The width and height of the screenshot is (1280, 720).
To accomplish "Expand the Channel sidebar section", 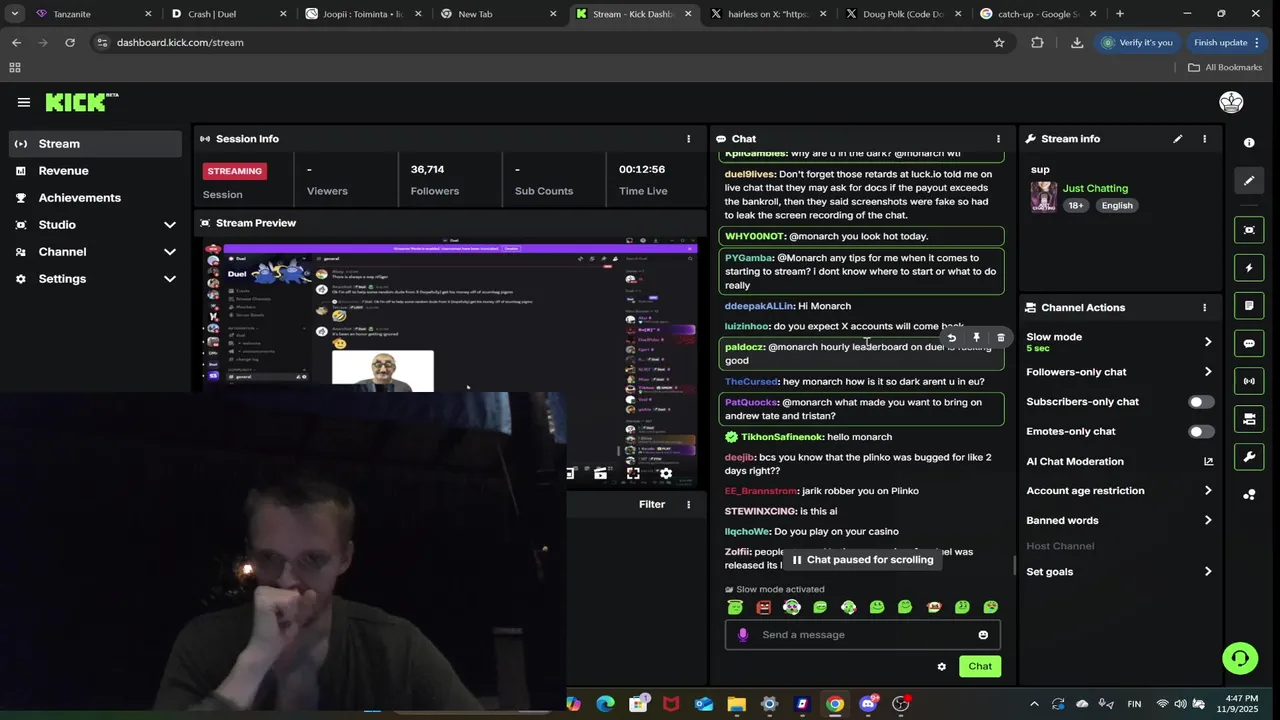I will point(169,252).
